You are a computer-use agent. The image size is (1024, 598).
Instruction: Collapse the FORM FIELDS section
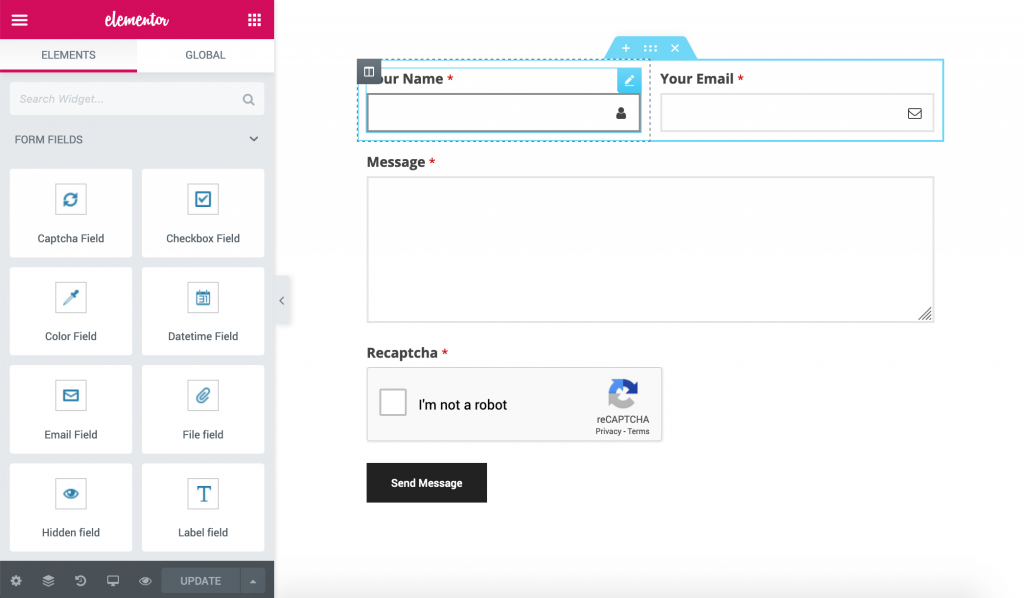253,140
